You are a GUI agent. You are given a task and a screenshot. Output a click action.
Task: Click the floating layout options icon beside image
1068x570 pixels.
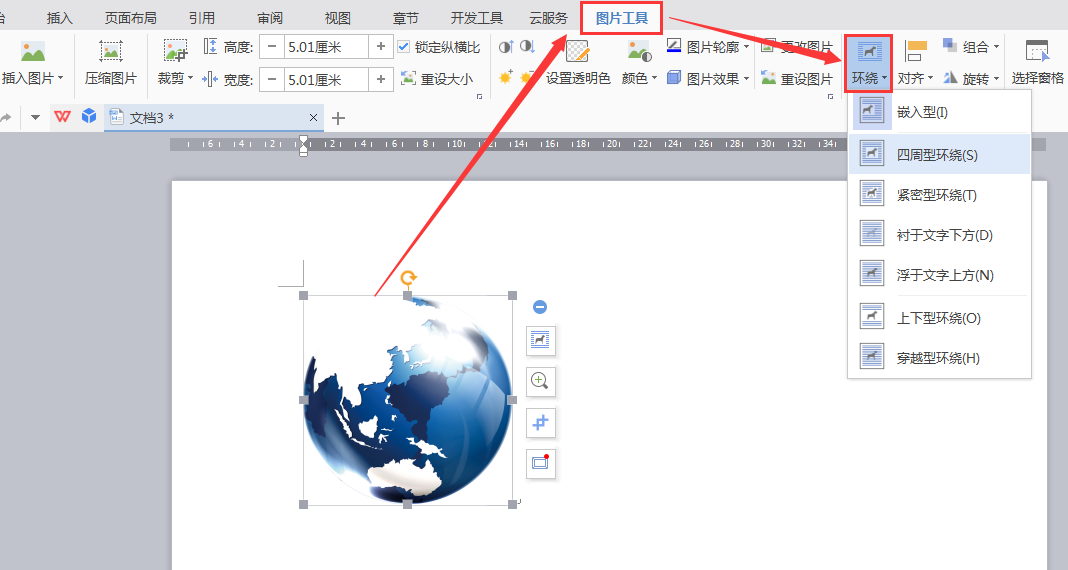540,341
